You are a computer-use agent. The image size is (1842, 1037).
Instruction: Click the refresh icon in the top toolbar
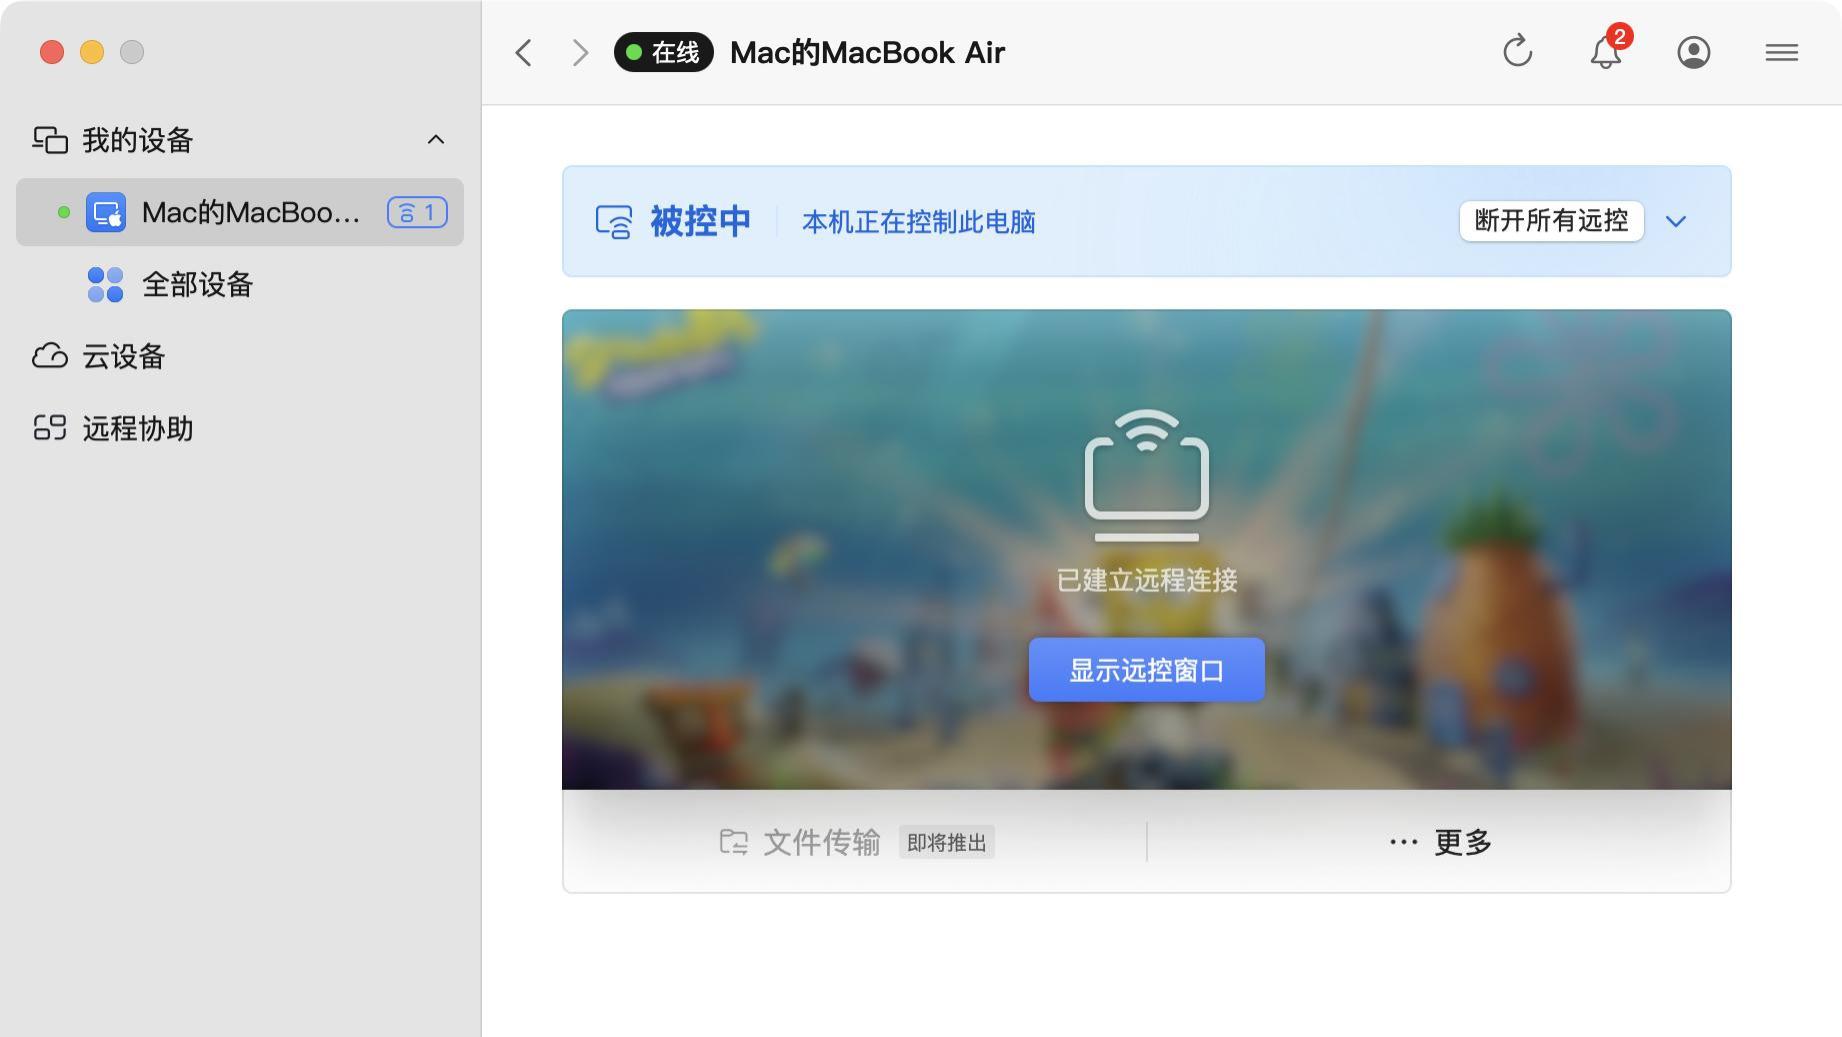(x=1517, y=51)
